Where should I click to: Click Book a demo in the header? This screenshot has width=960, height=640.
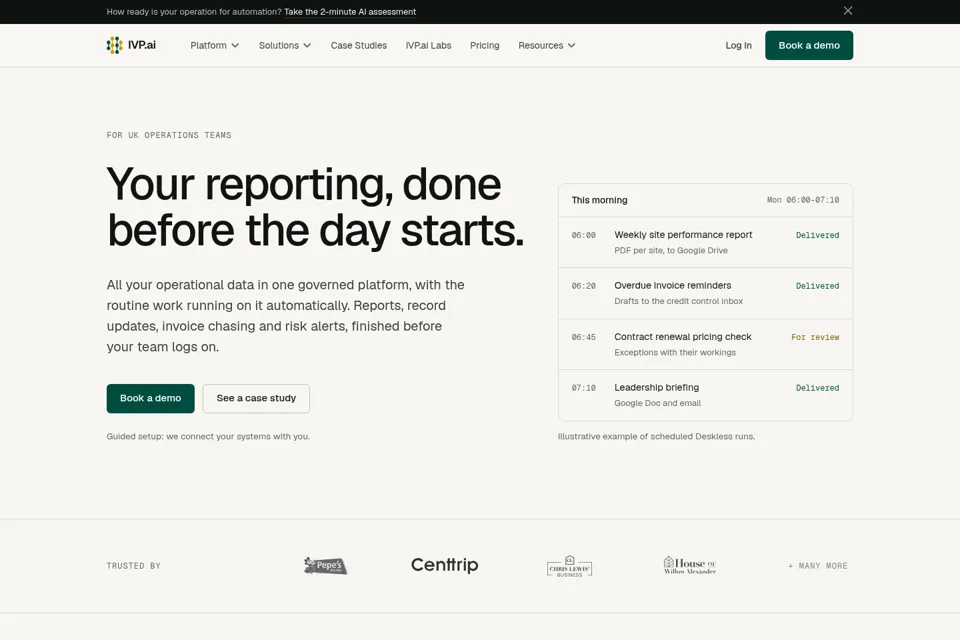coord(809,45)
